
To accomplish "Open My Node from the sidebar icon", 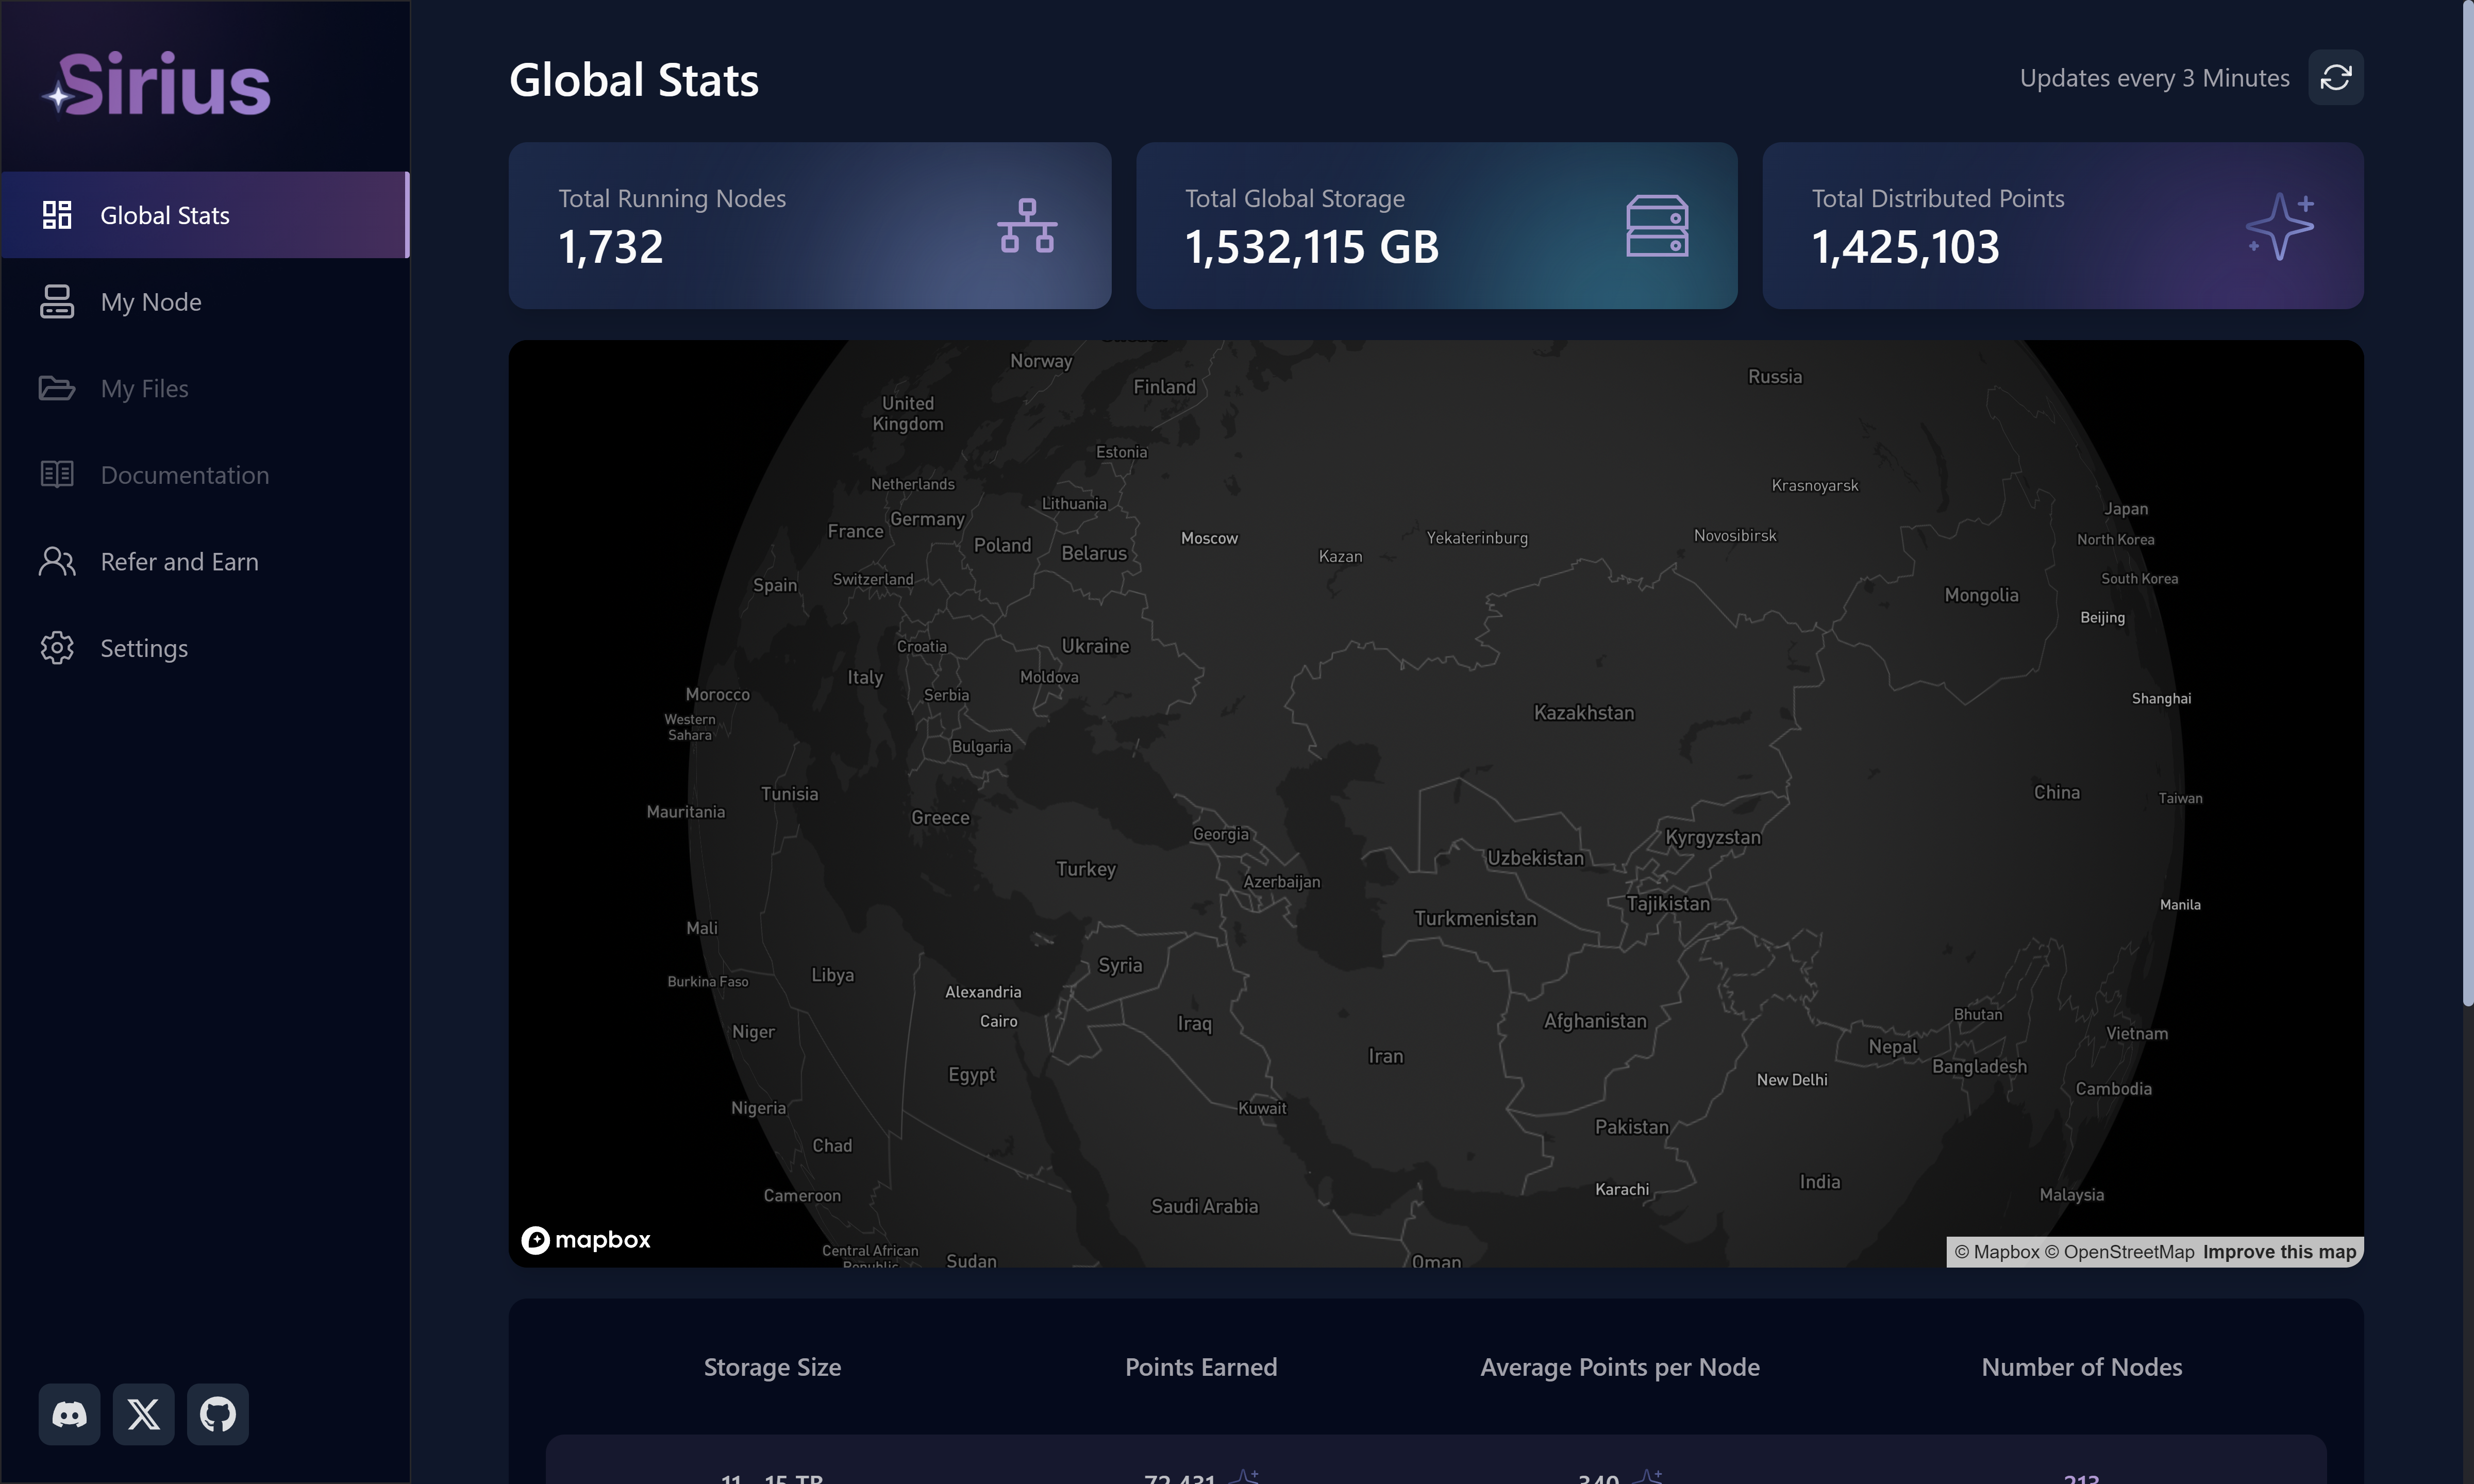I will tap(57, 301).
